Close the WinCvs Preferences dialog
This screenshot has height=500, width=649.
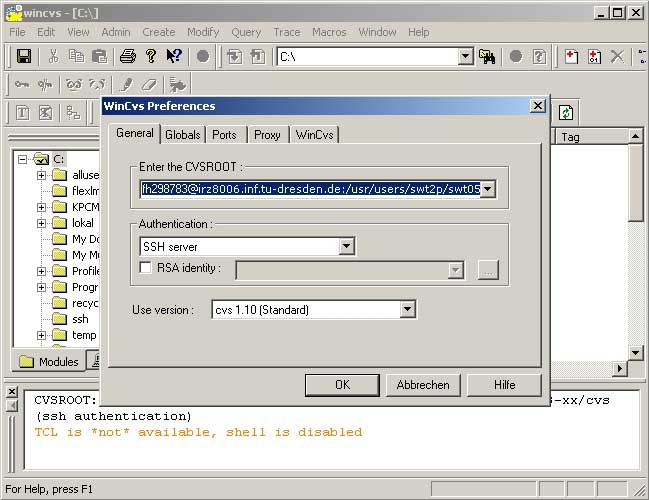[x=538, y=106]
